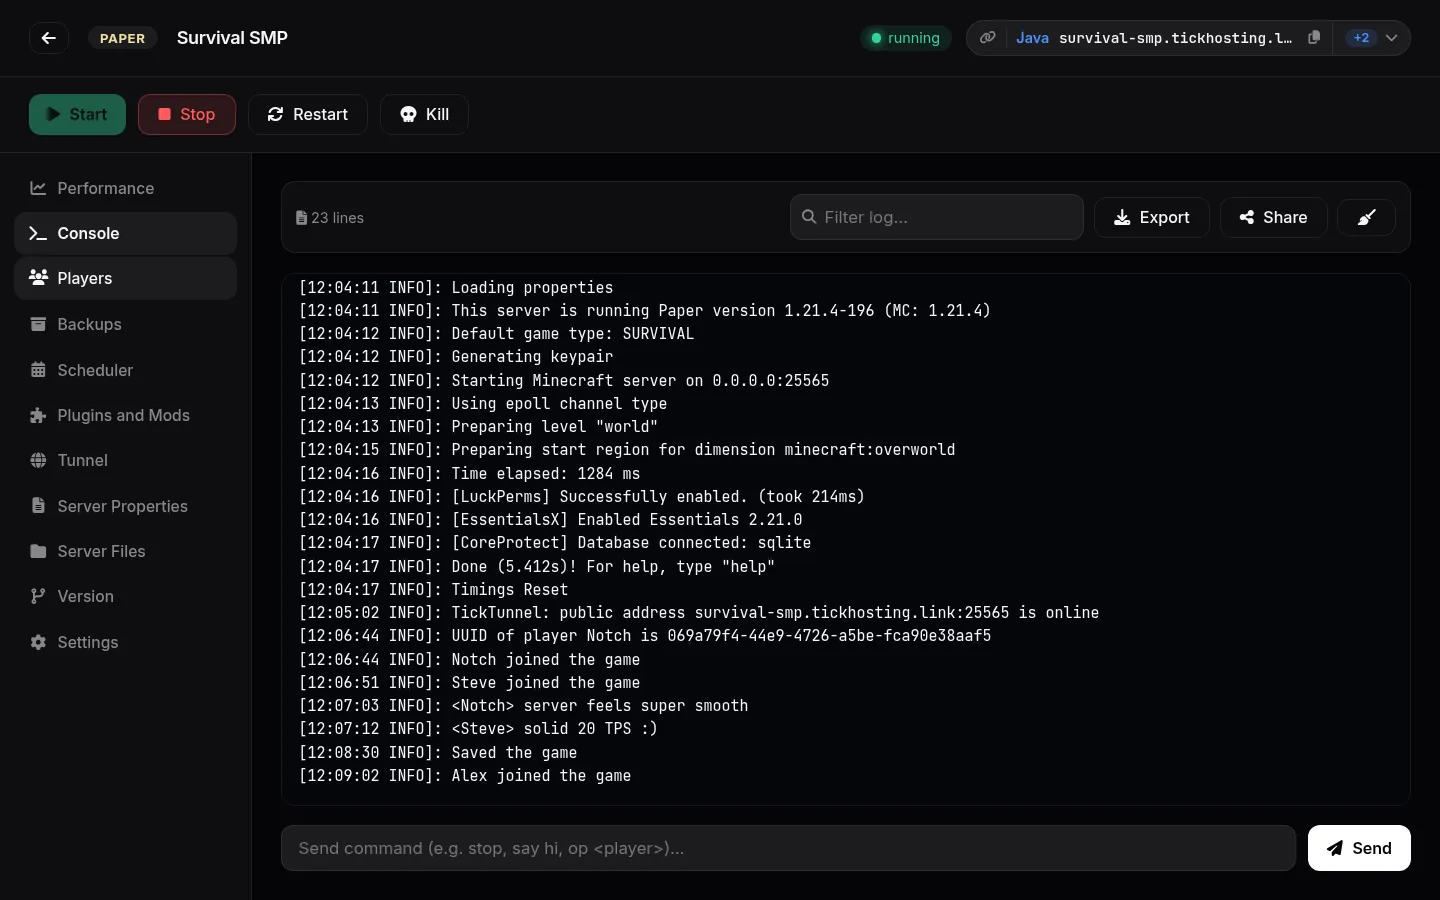The image size is (1440, 900).
Task: Open the Tunnel section
Action: pos(126,460)
